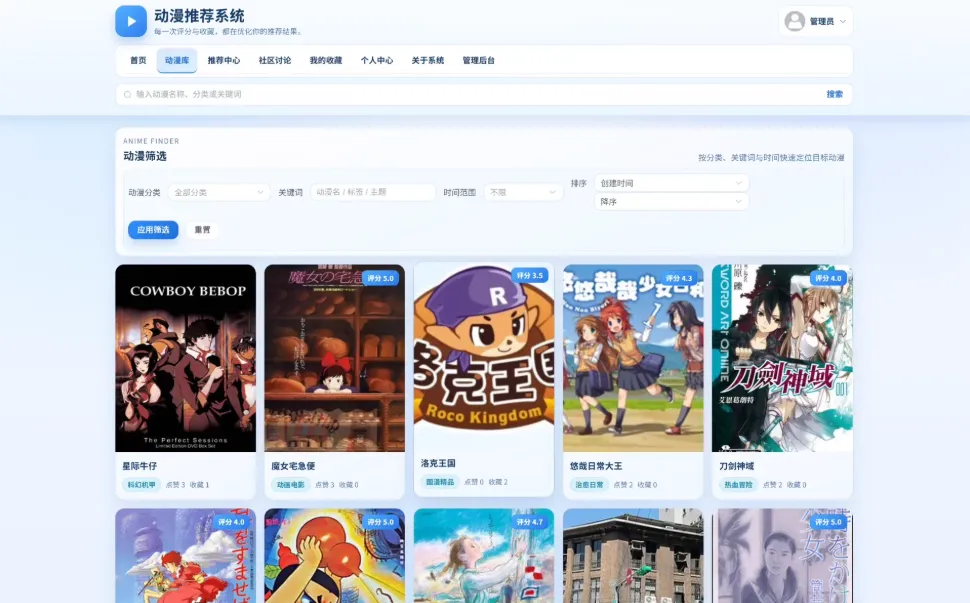
Task: Open the 管理后台 tab
Action: point(478,61)
